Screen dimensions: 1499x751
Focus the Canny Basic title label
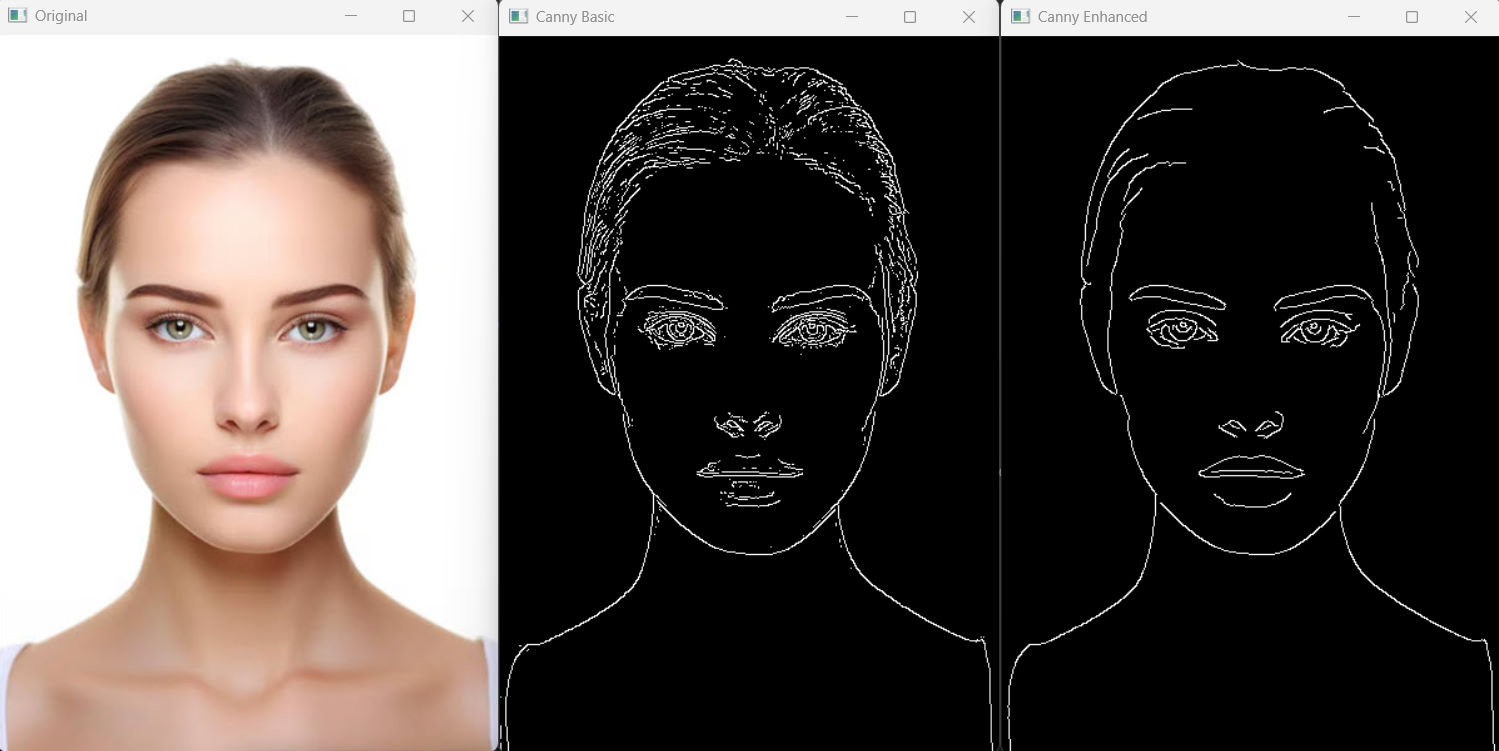[x=575, y=17]
